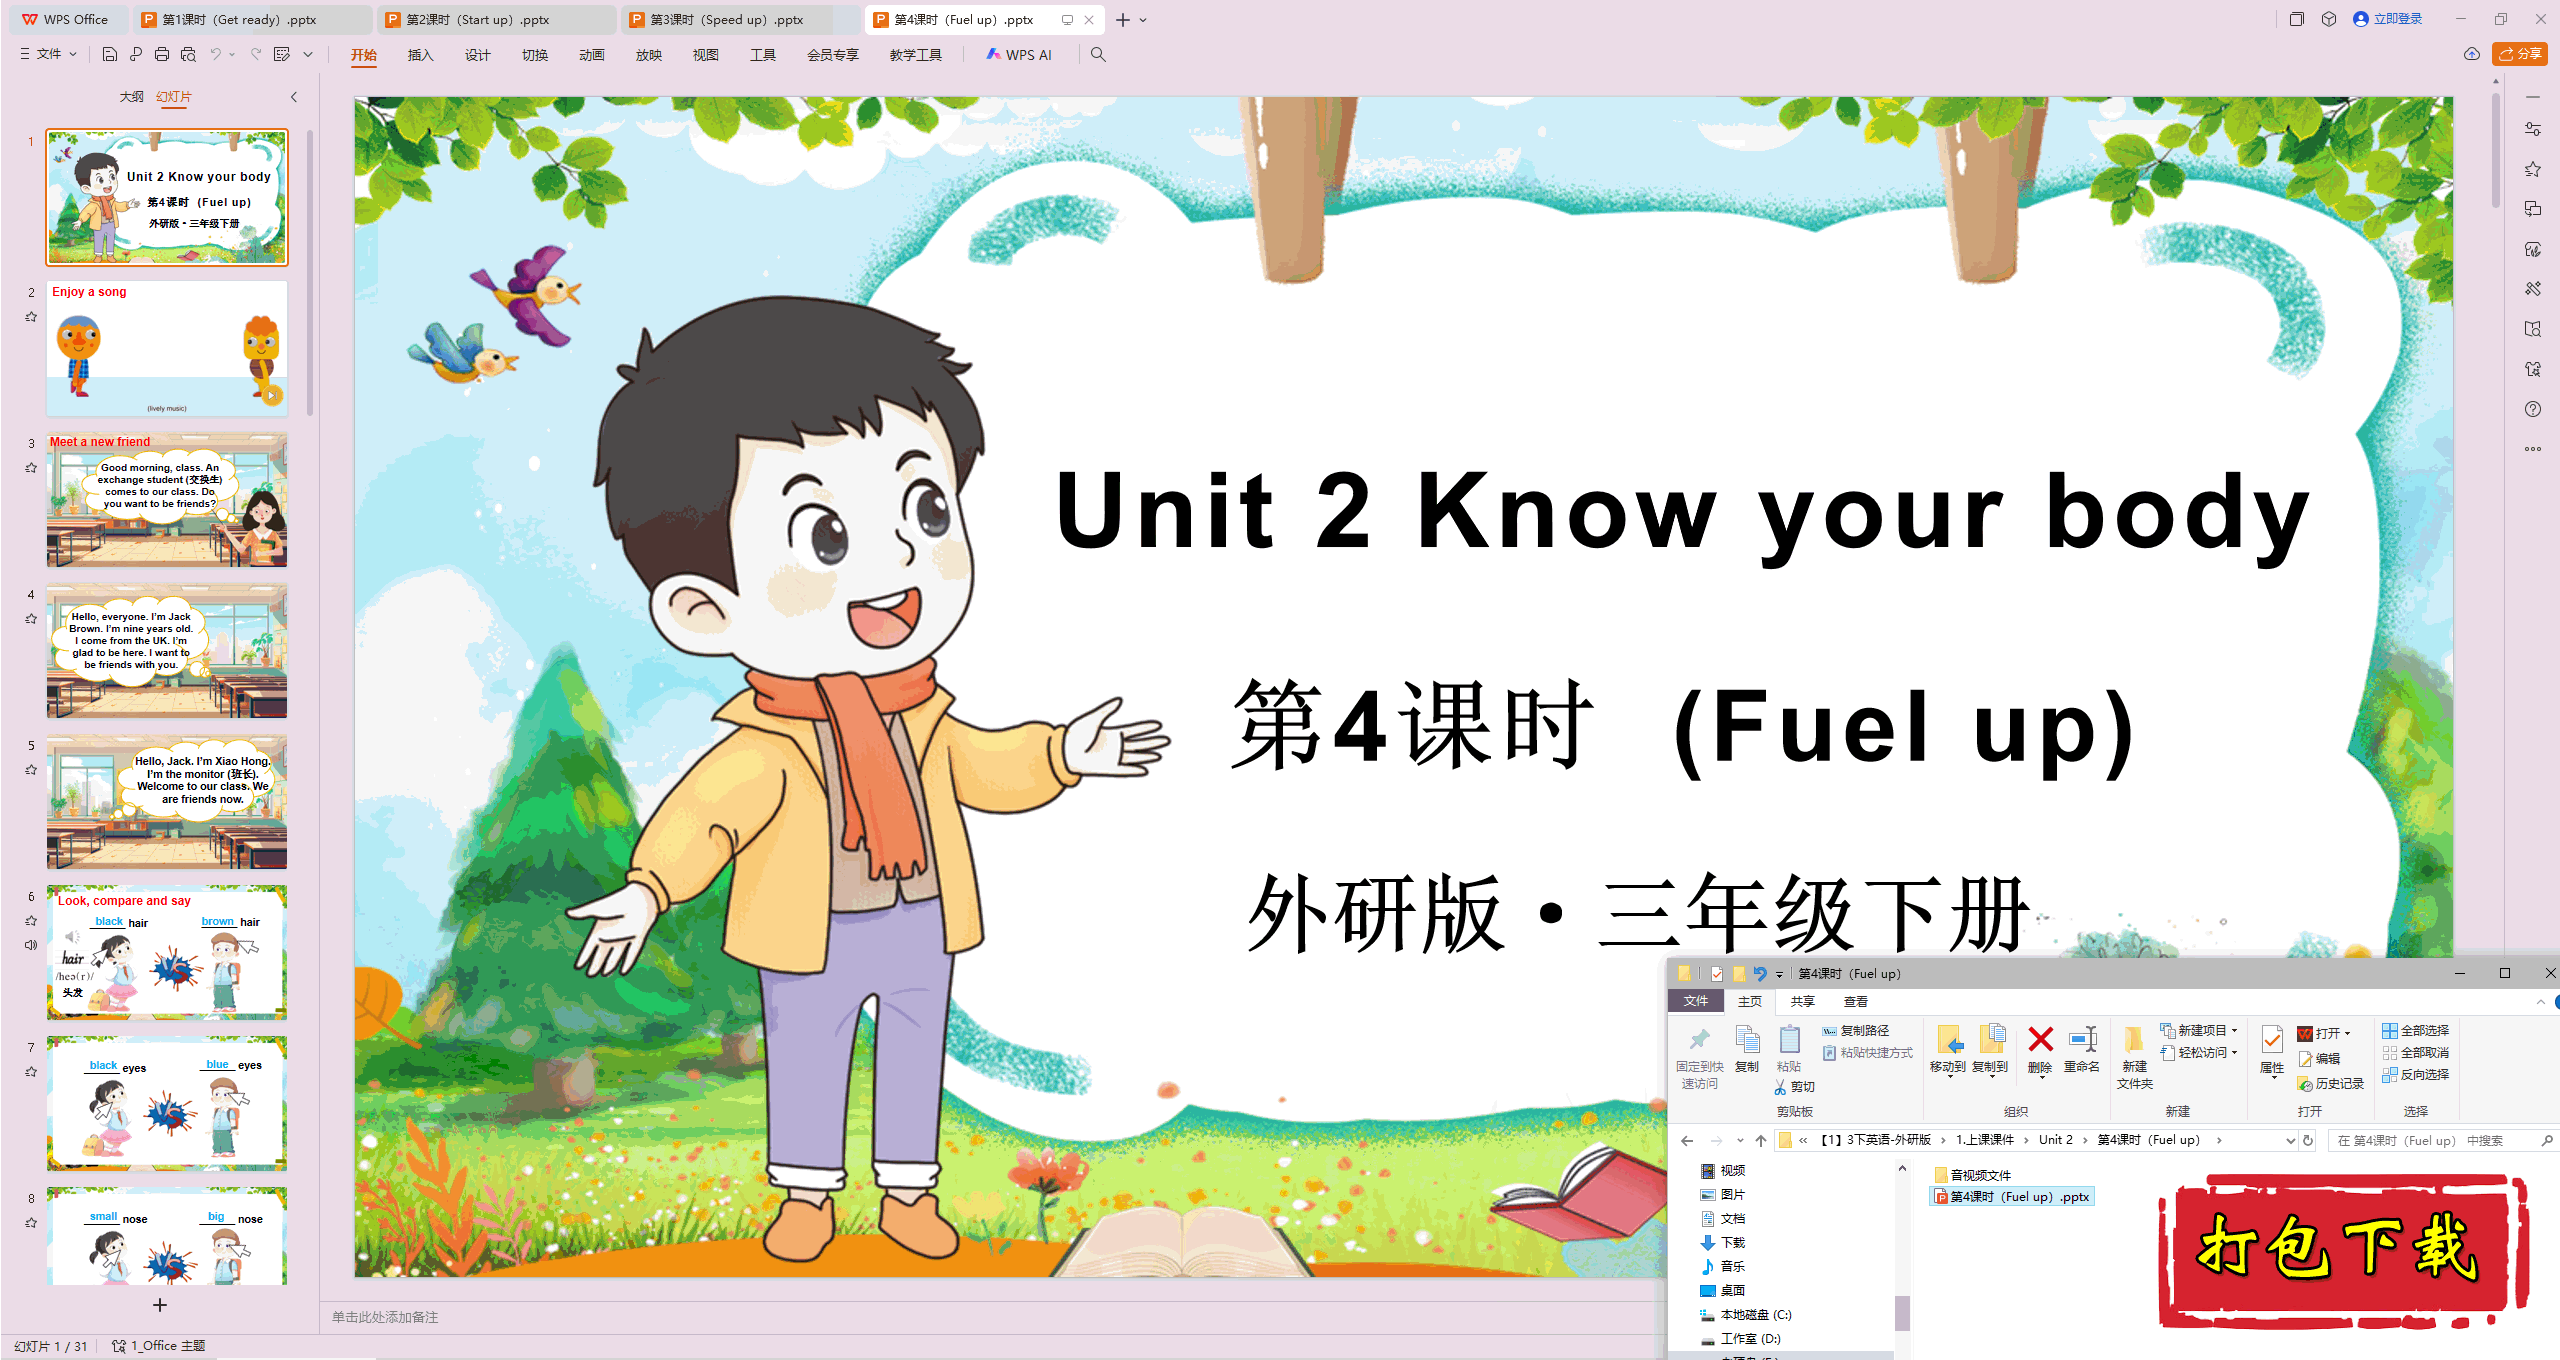Screen dimensions: 2560x1360
Task: Click the Undo arrow in WPS
Action: pyautogui.click(x=216, y=54)
